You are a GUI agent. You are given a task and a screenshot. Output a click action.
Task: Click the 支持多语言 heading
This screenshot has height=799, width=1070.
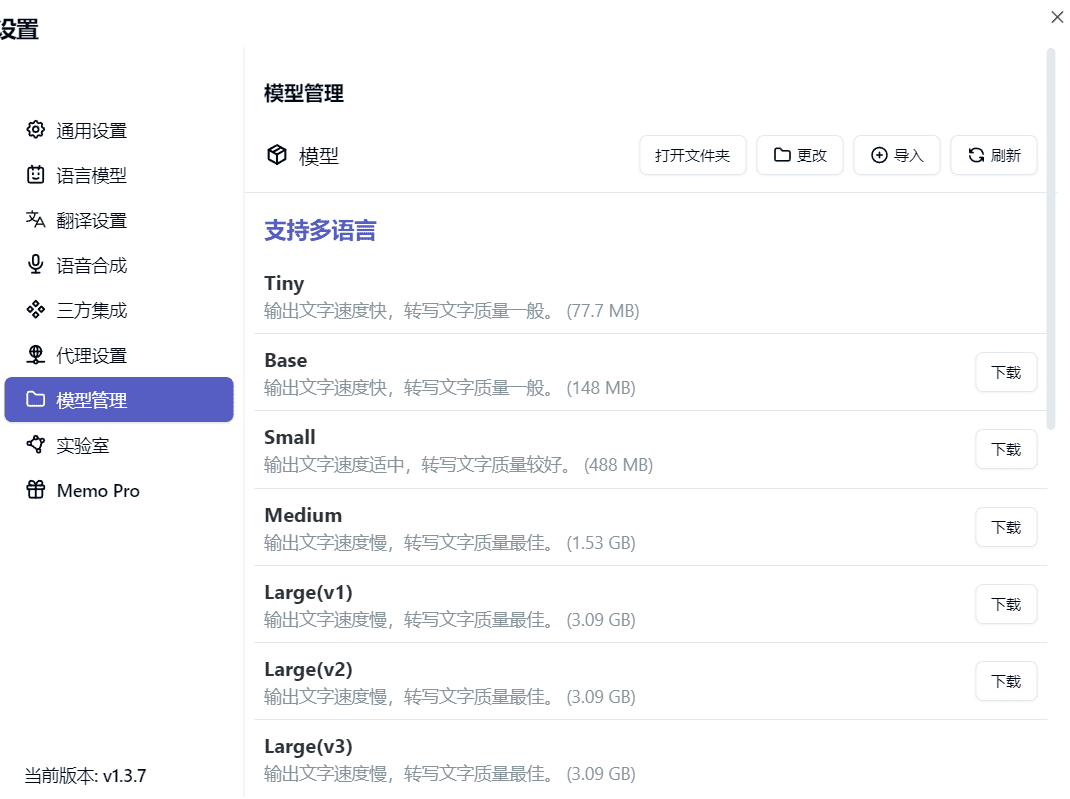320,230
